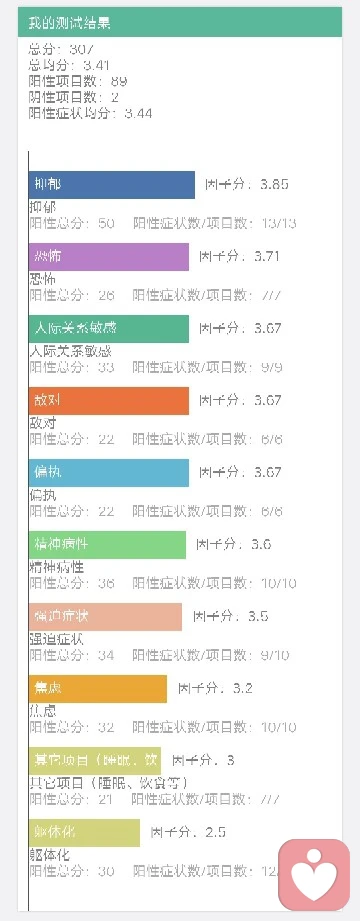
Task: Select the light blue 偏执 bar
Action: coord(109,473)
